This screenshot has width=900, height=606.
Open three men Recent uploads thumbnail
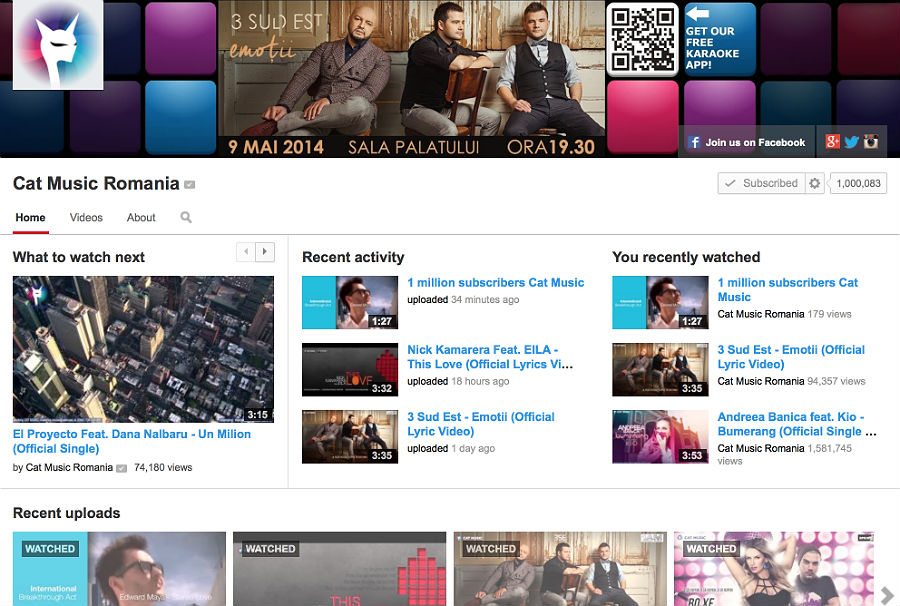(x=560, y=569)
